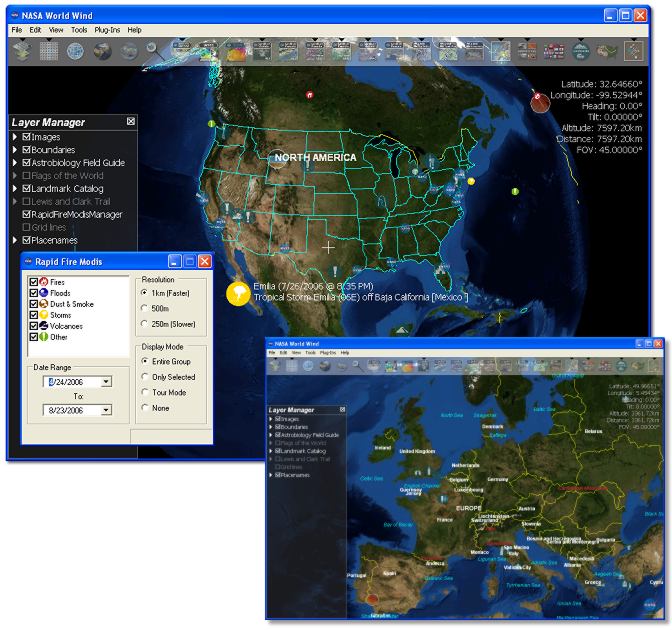The image size is (672, 630).
Task: Uncheck the Images layer checkbox
Action: coord(27,137)
